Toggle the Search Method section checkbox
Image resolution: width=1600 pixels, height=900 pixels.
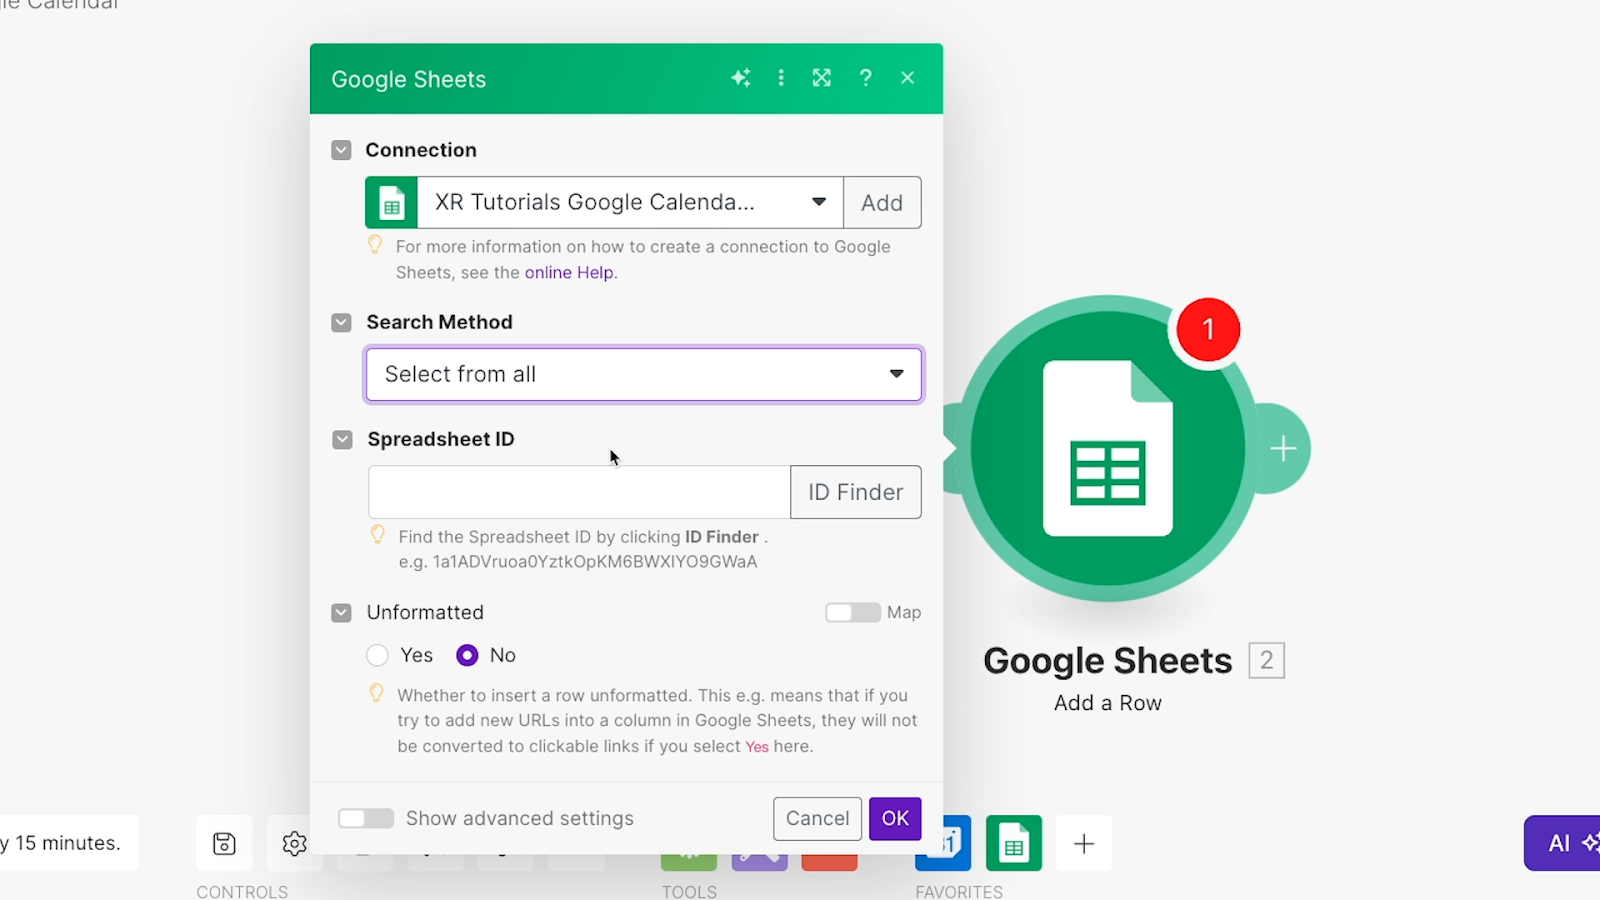click(342, 322)
